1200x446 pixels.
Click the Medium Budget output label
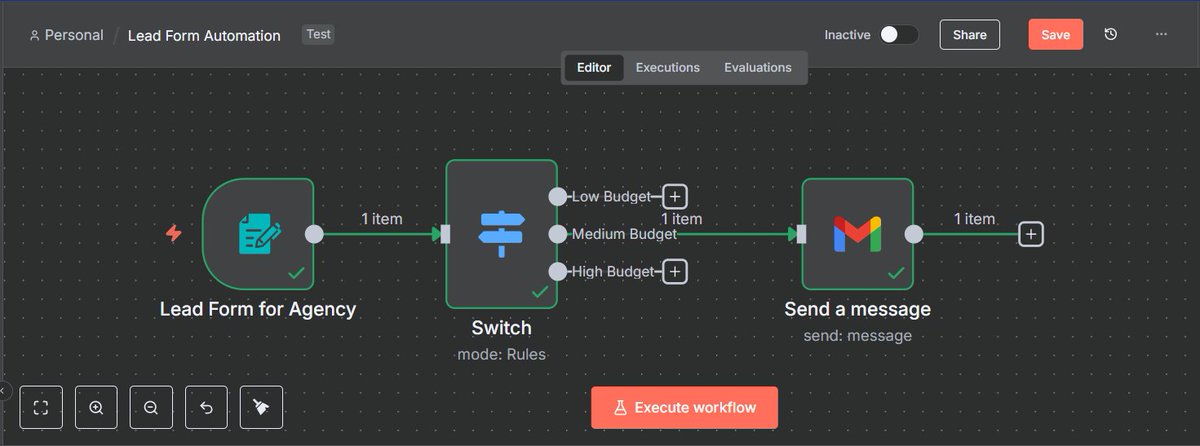(x=624, y=234)
